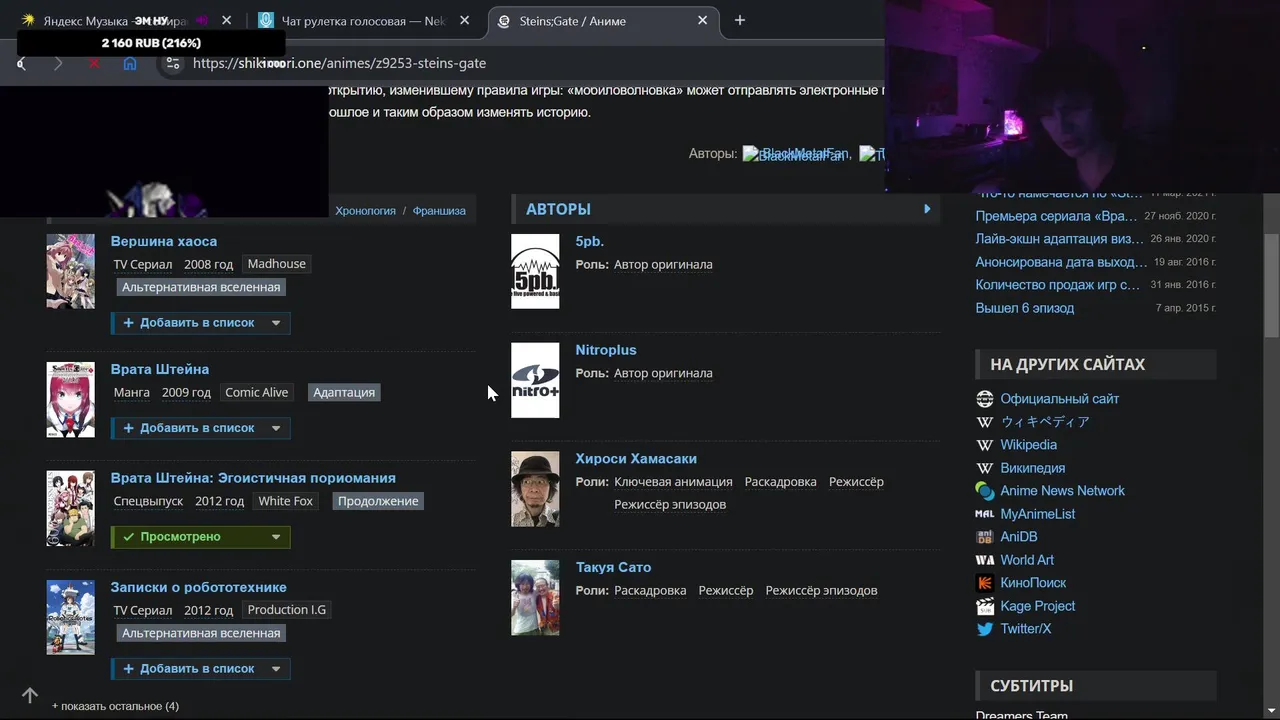
Task: Click the site information icon in address bar
Action: 173,63
